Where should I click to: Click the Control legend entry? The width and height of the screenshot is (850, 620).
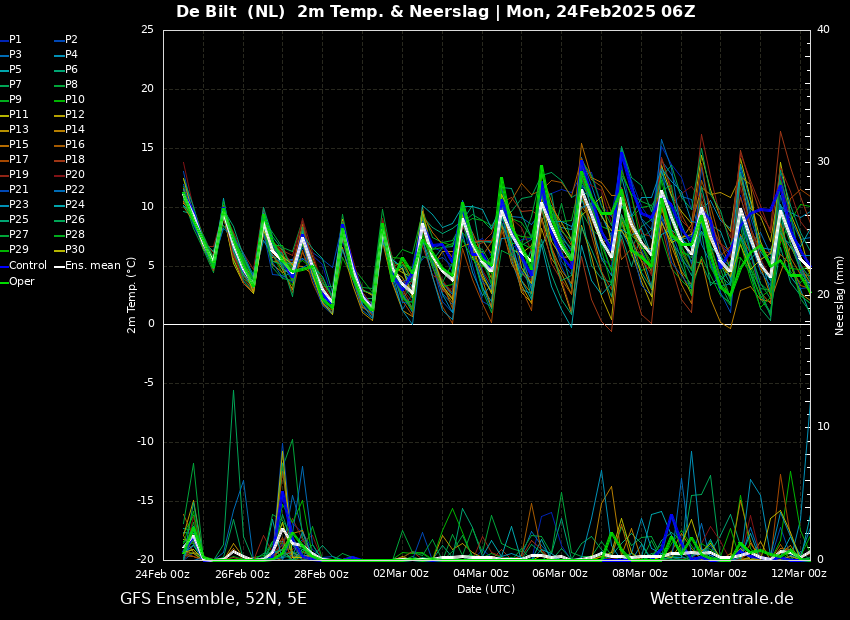pos(23,266)
